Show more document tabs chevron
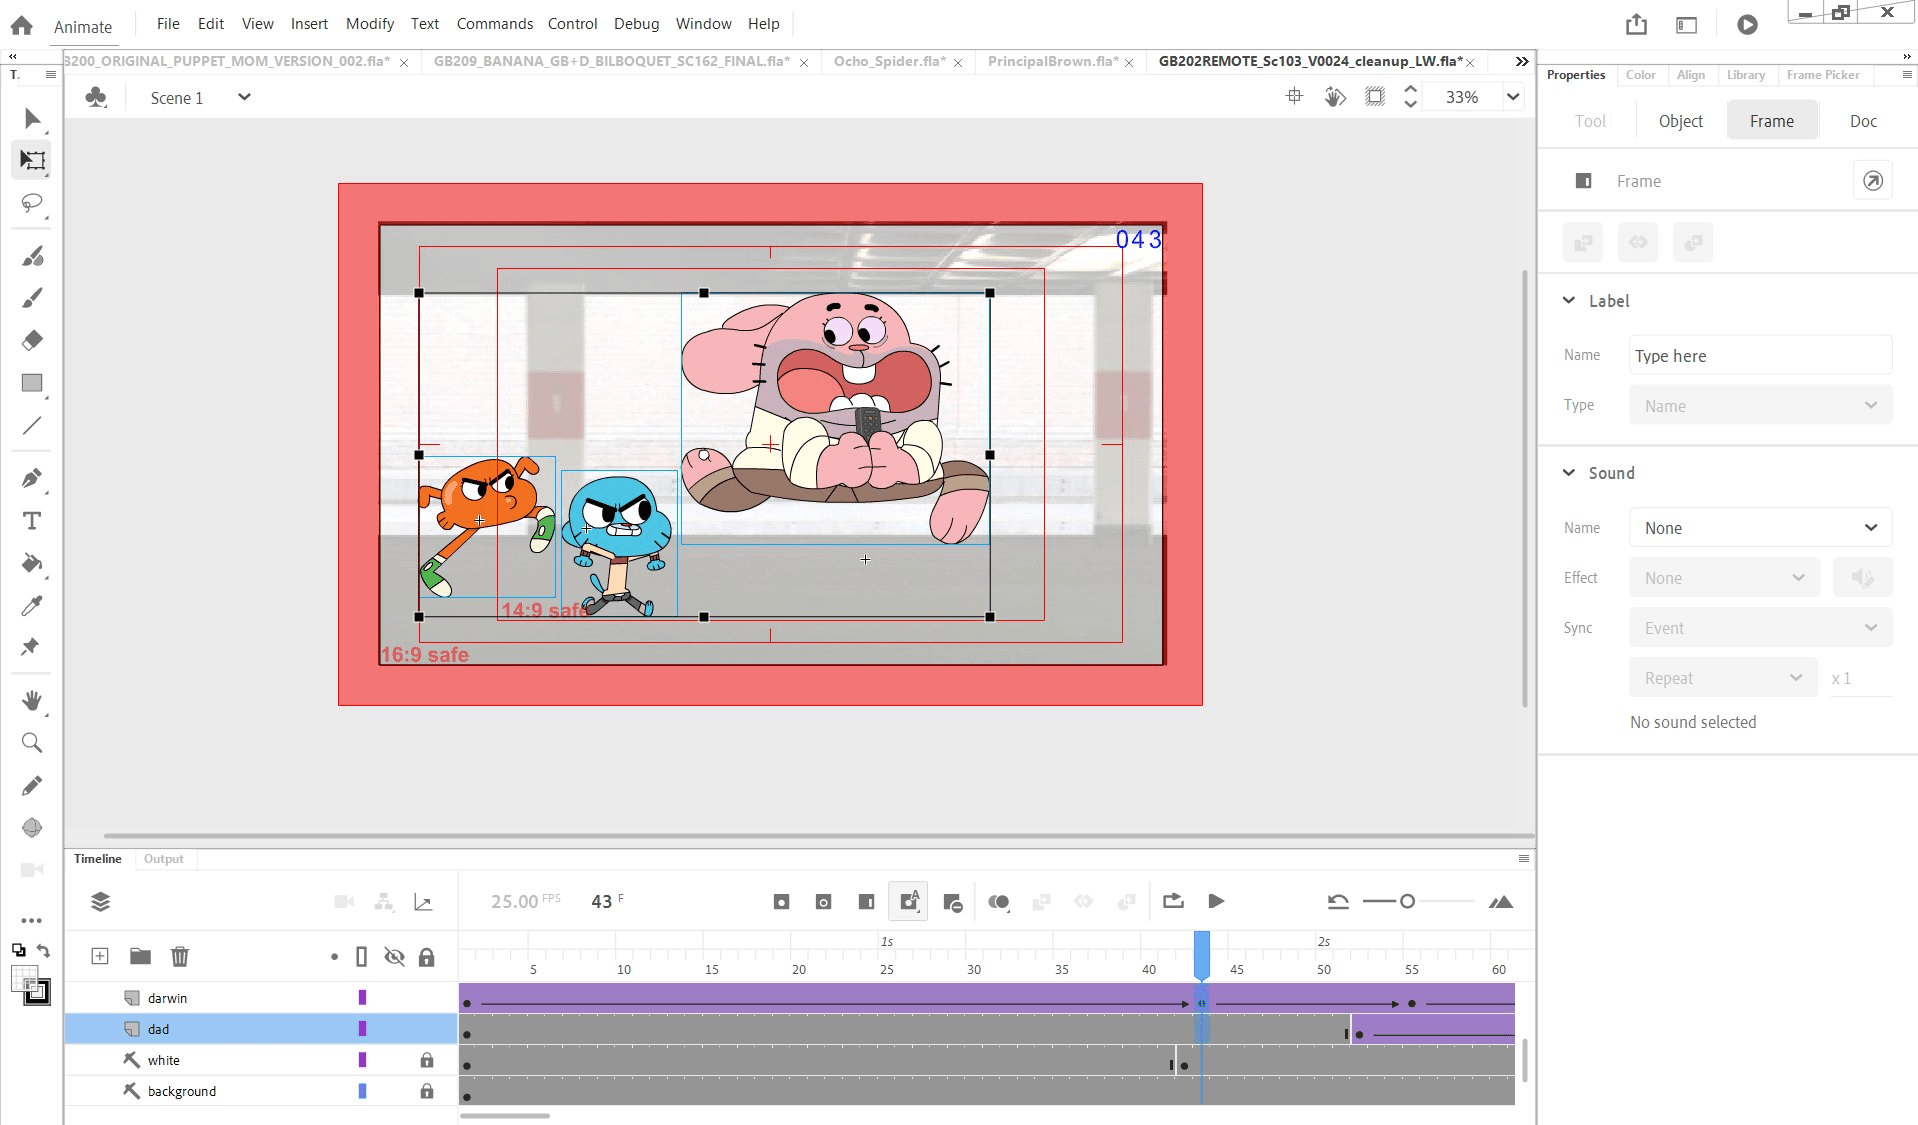 point(1521,61)
